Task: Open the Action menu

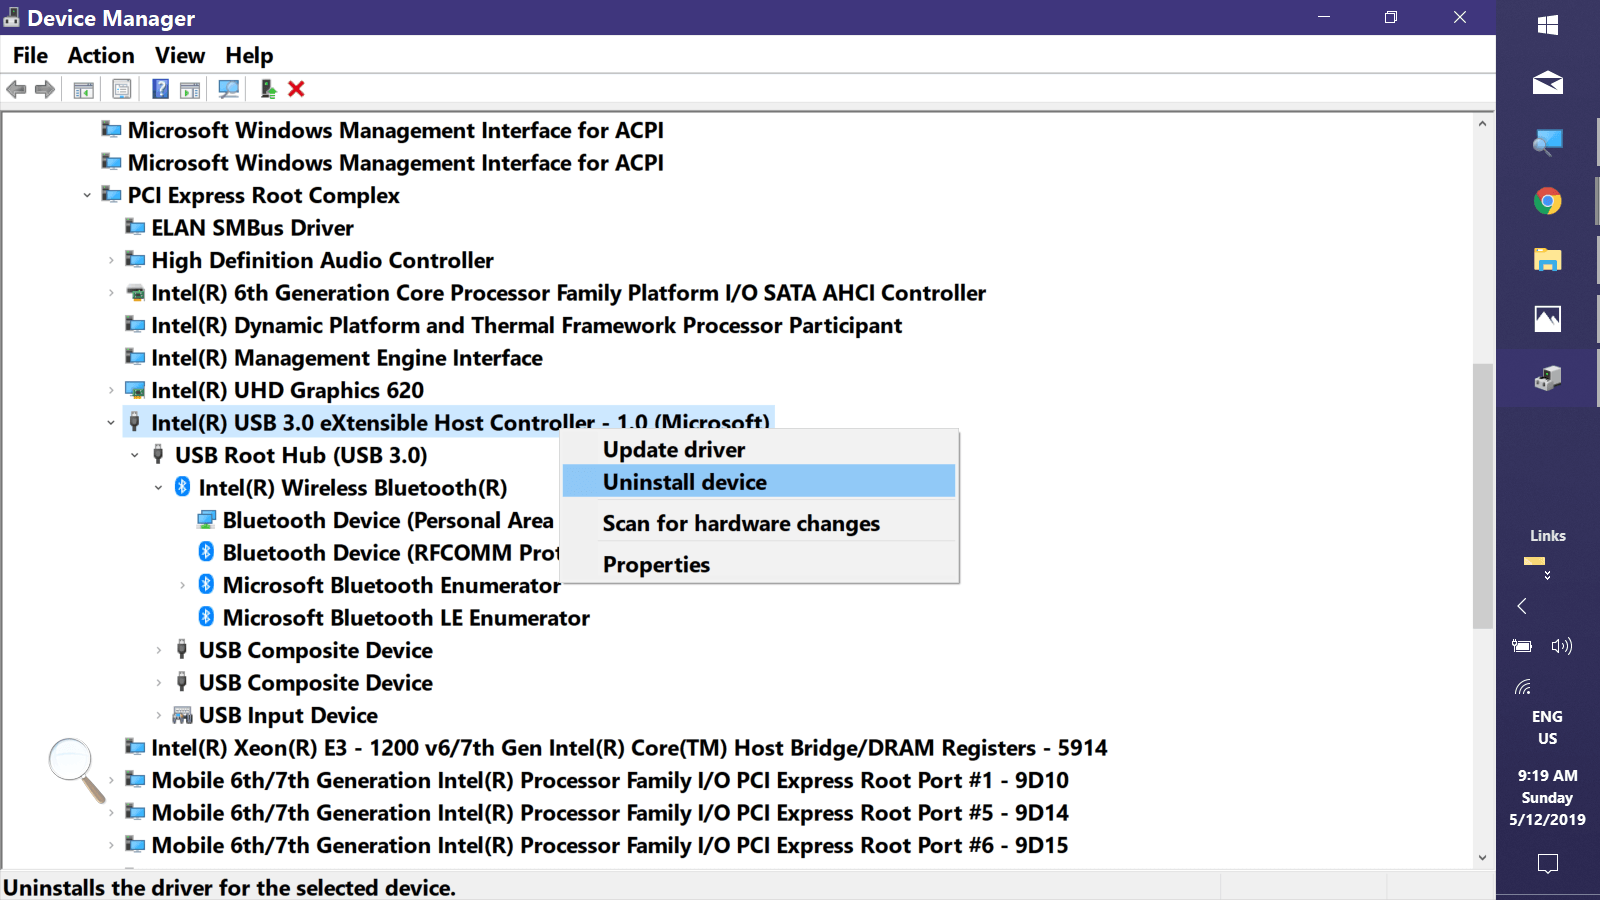Action: click(x=101, y=56)
